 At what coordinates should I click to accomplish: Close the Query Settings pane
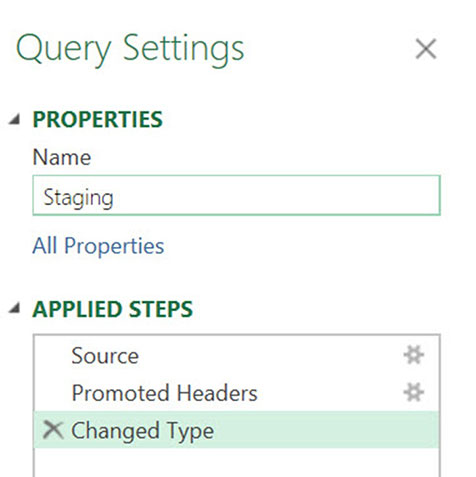(x=426, y=49)
